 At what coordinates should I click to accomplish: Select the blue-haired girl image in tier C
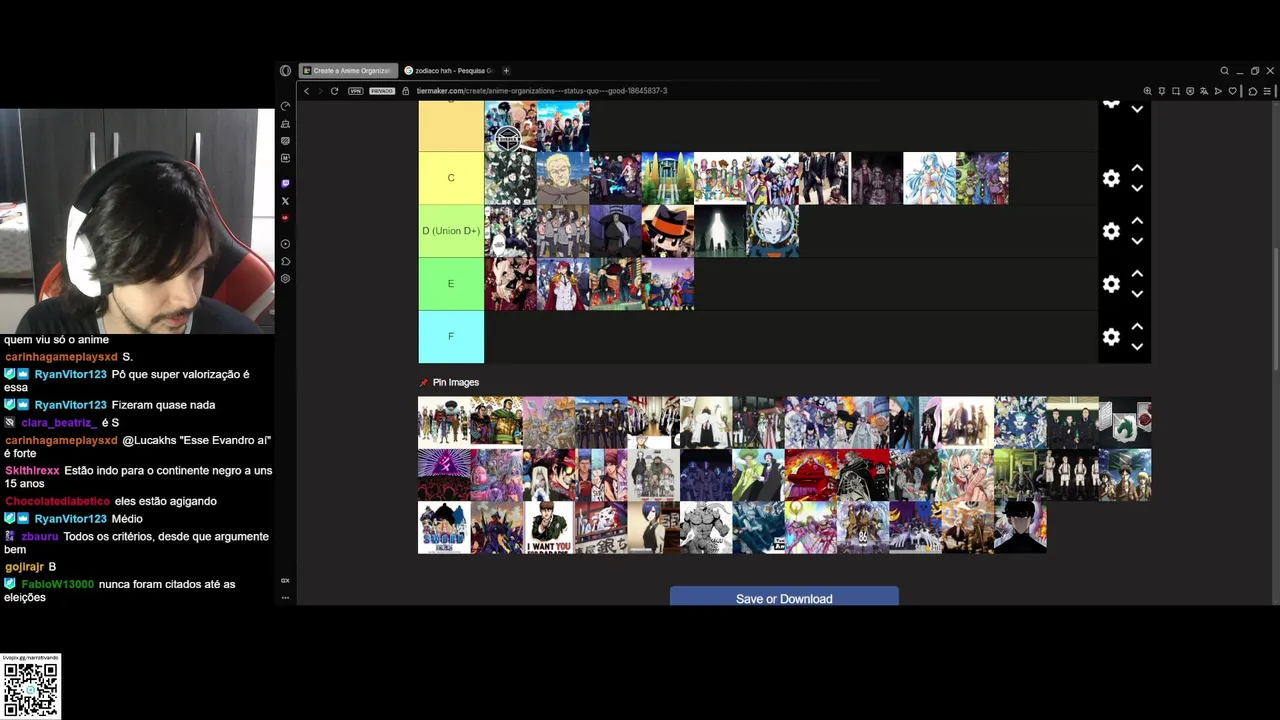(x=929, y=178)
